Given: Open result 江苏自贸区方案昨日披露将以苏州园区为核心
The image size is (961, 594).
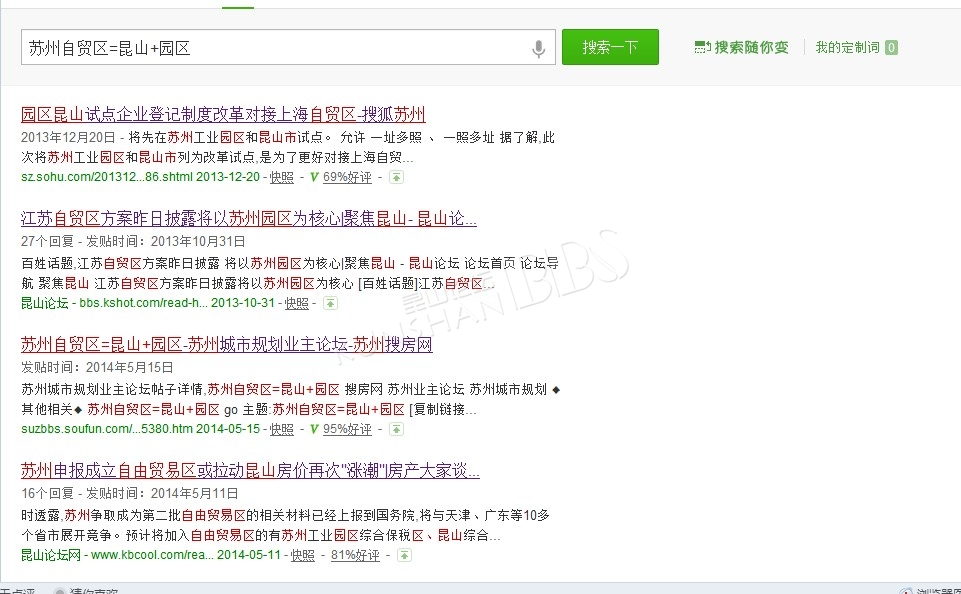Looking at the screenshot, I should pos(249,218).
